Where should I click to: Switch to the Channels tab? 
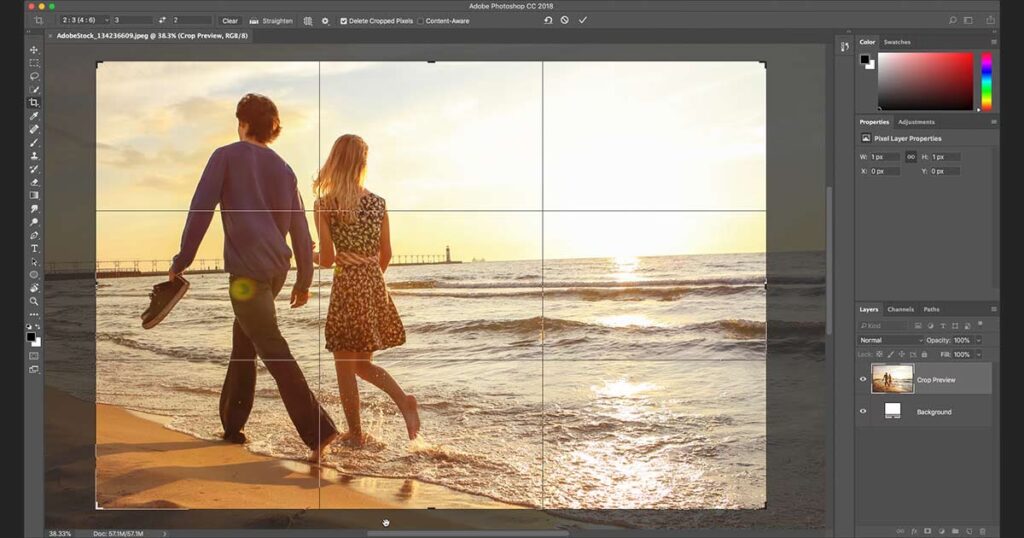click(900, 309)
